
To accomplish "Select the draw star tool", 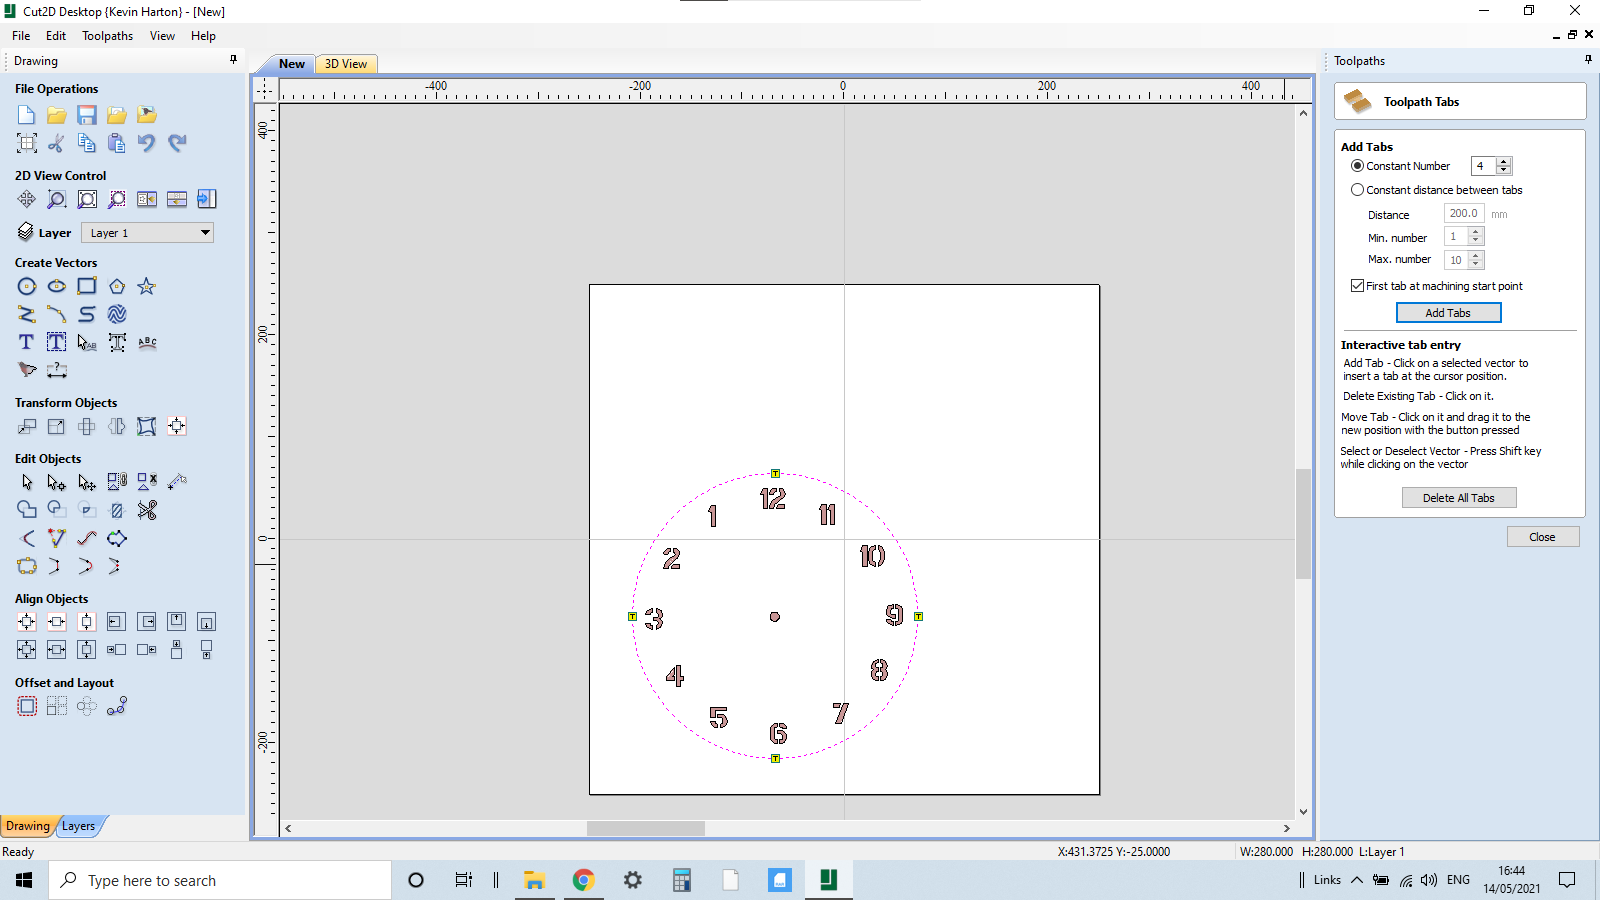I will click(146, 286).
